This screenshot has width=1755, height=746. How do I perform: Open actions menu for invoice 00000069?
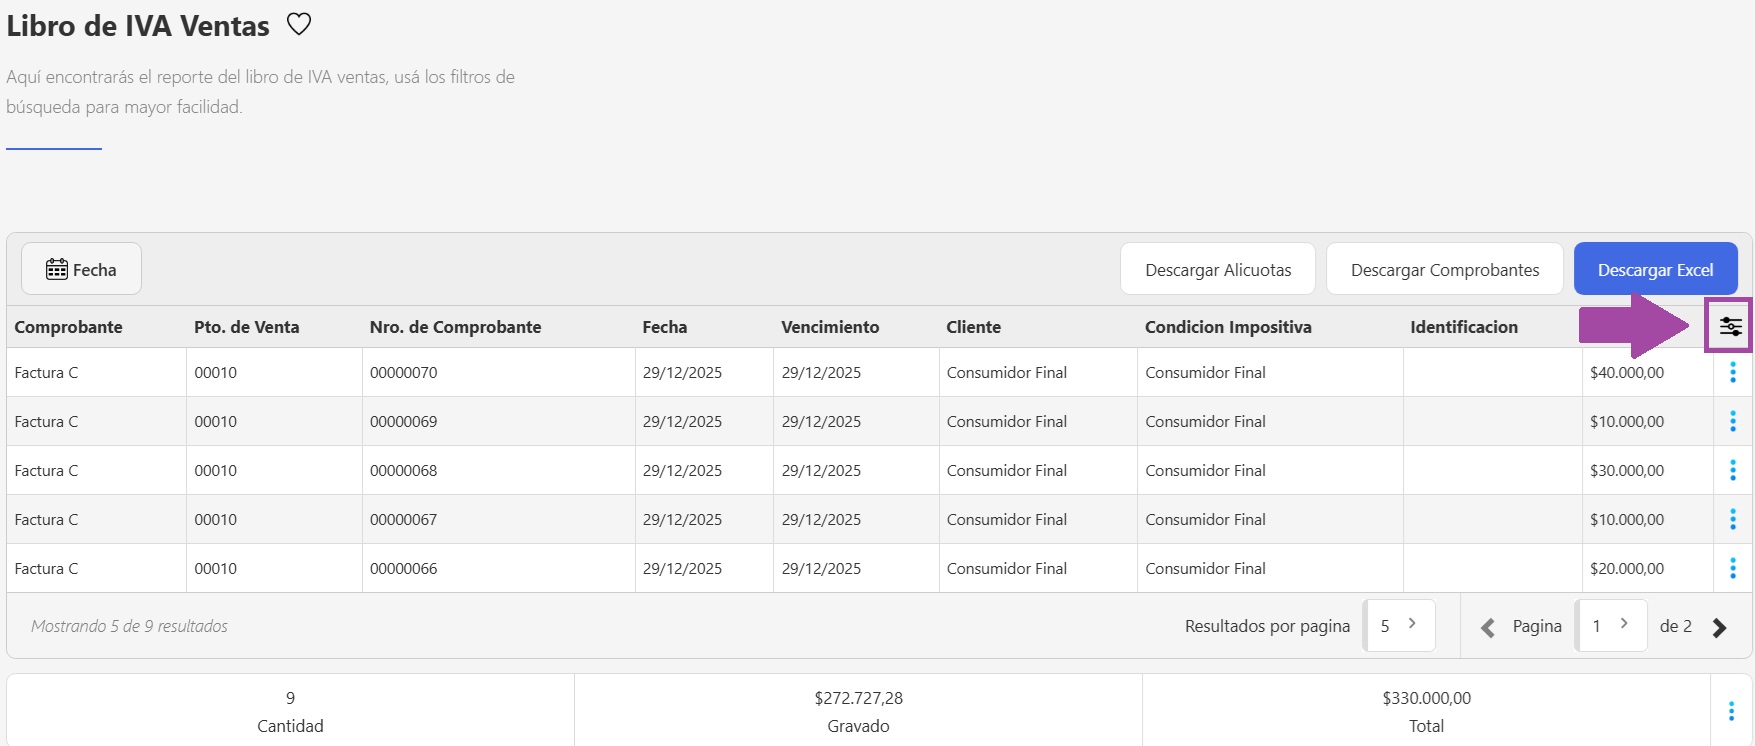[x=1732, y=421]
